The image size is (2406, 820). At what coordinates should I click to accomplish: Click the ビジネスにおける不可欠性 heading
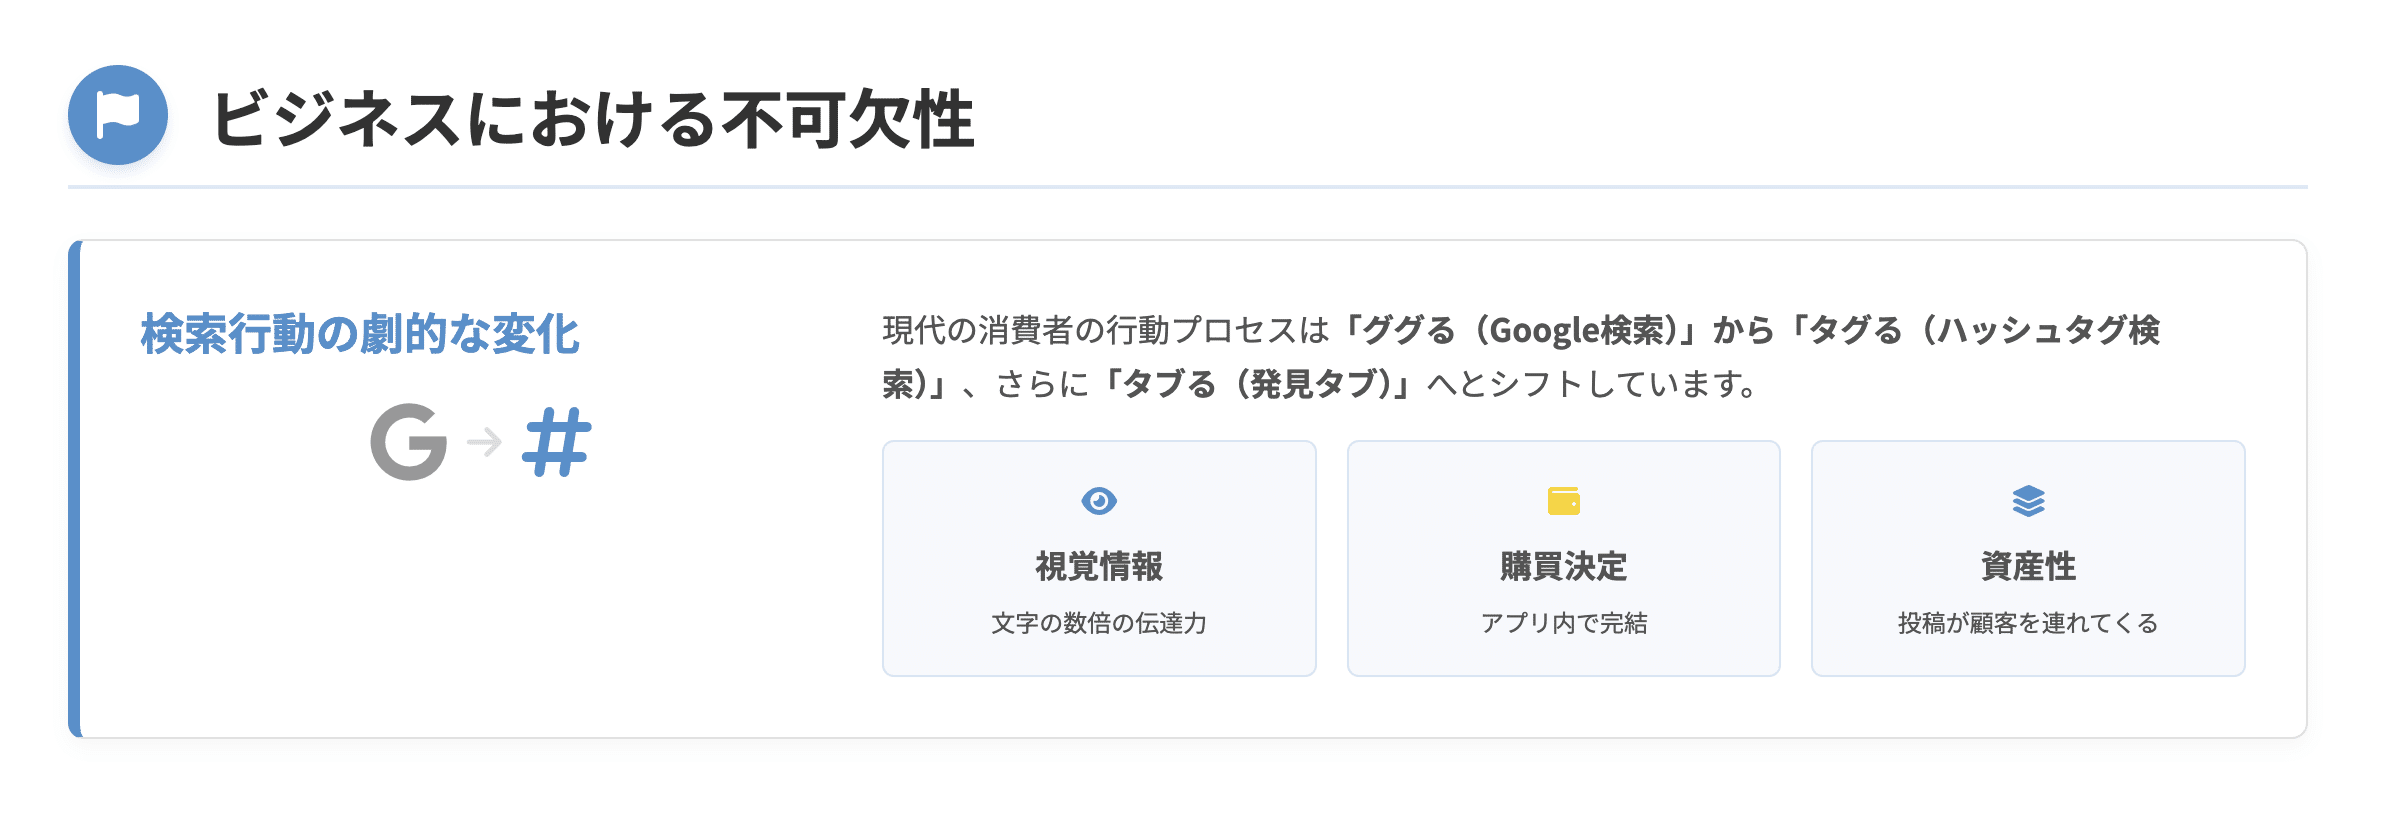(593, 119)
